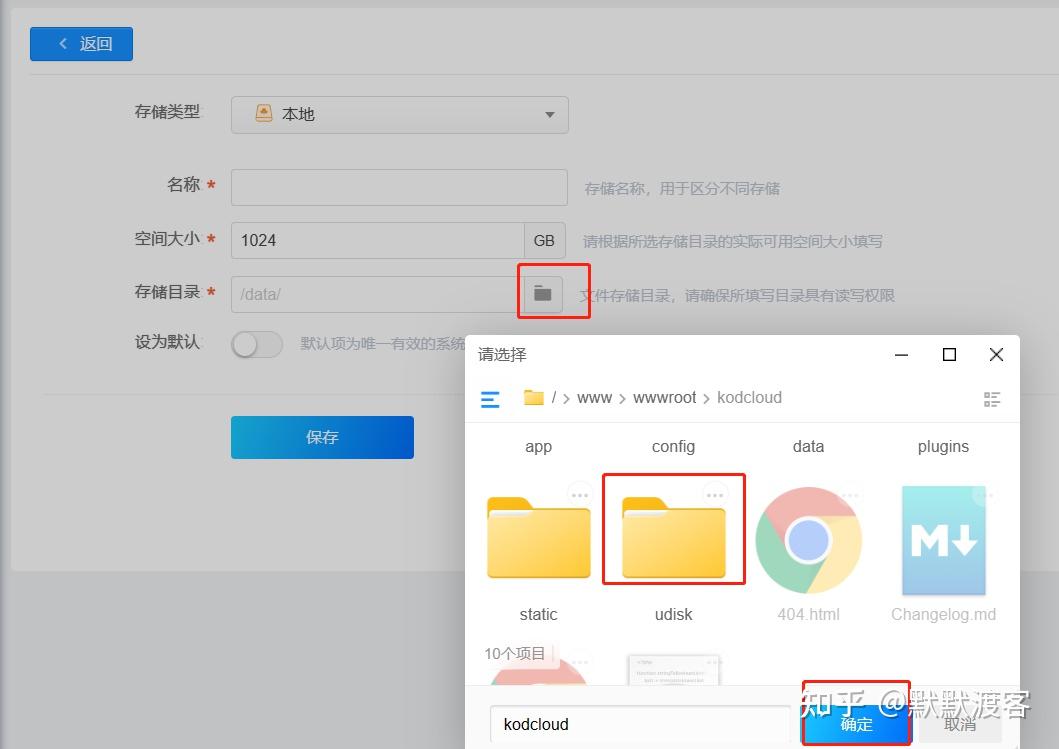Select the udisk folder thumbnail
Image resolution: width=1059 pixels, height=749 pixels.
[672, 540]
